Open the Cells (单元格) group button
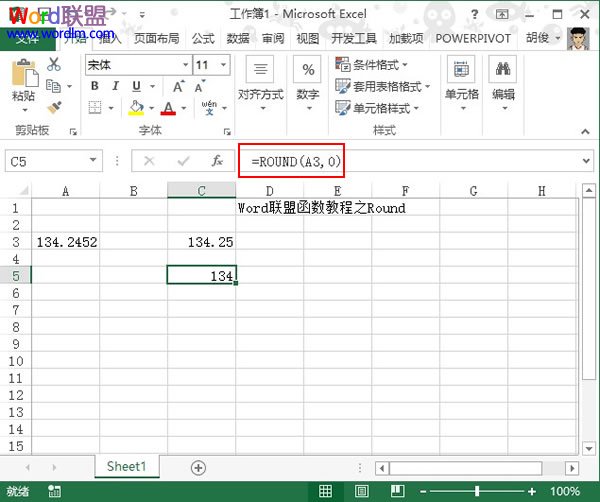The image size is (600, 502). (x=461, y=84)
